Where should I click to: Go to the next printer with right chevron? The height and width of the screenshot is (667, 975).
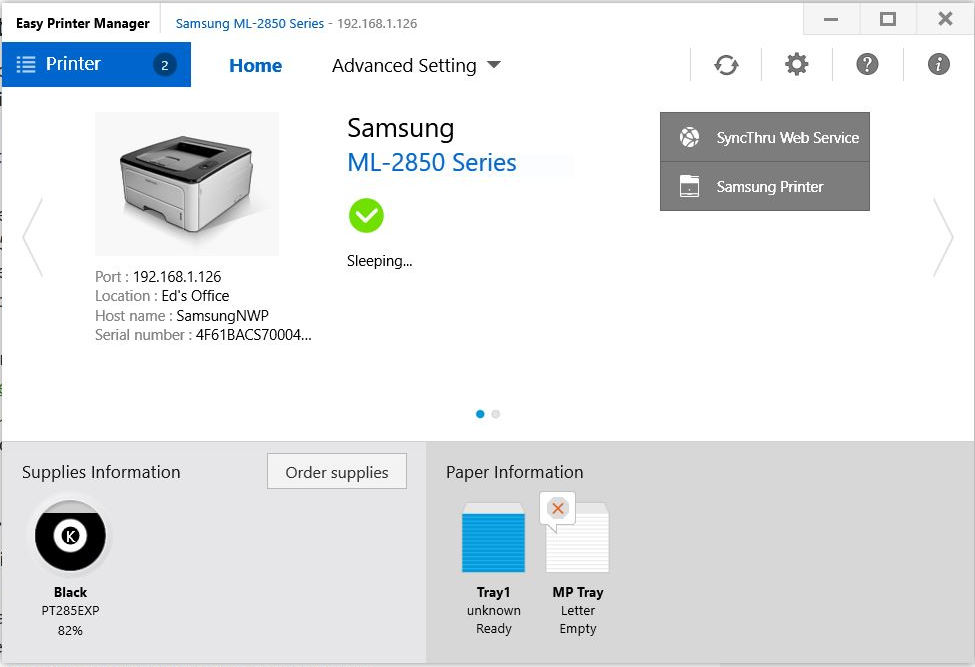pyautogui.click(x=943, y=237)
